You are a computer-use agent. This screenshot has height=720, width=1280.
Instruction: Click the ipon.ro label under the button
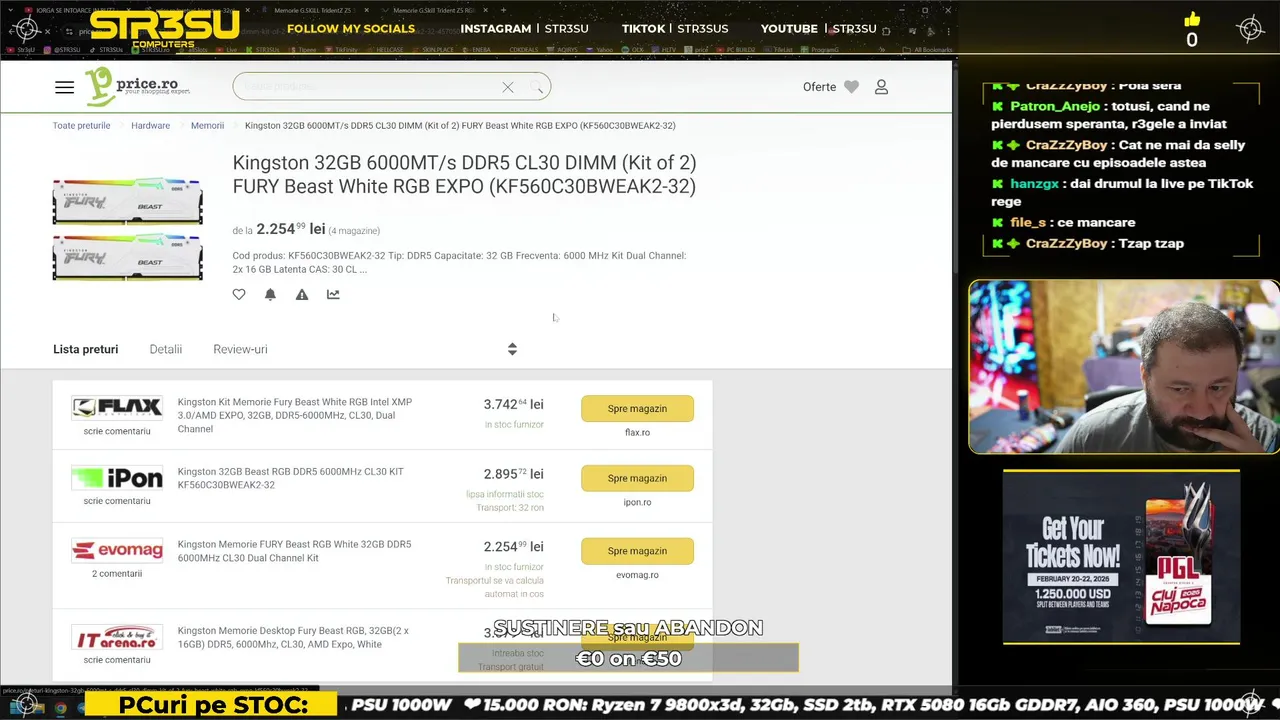(x=637, y=502)
